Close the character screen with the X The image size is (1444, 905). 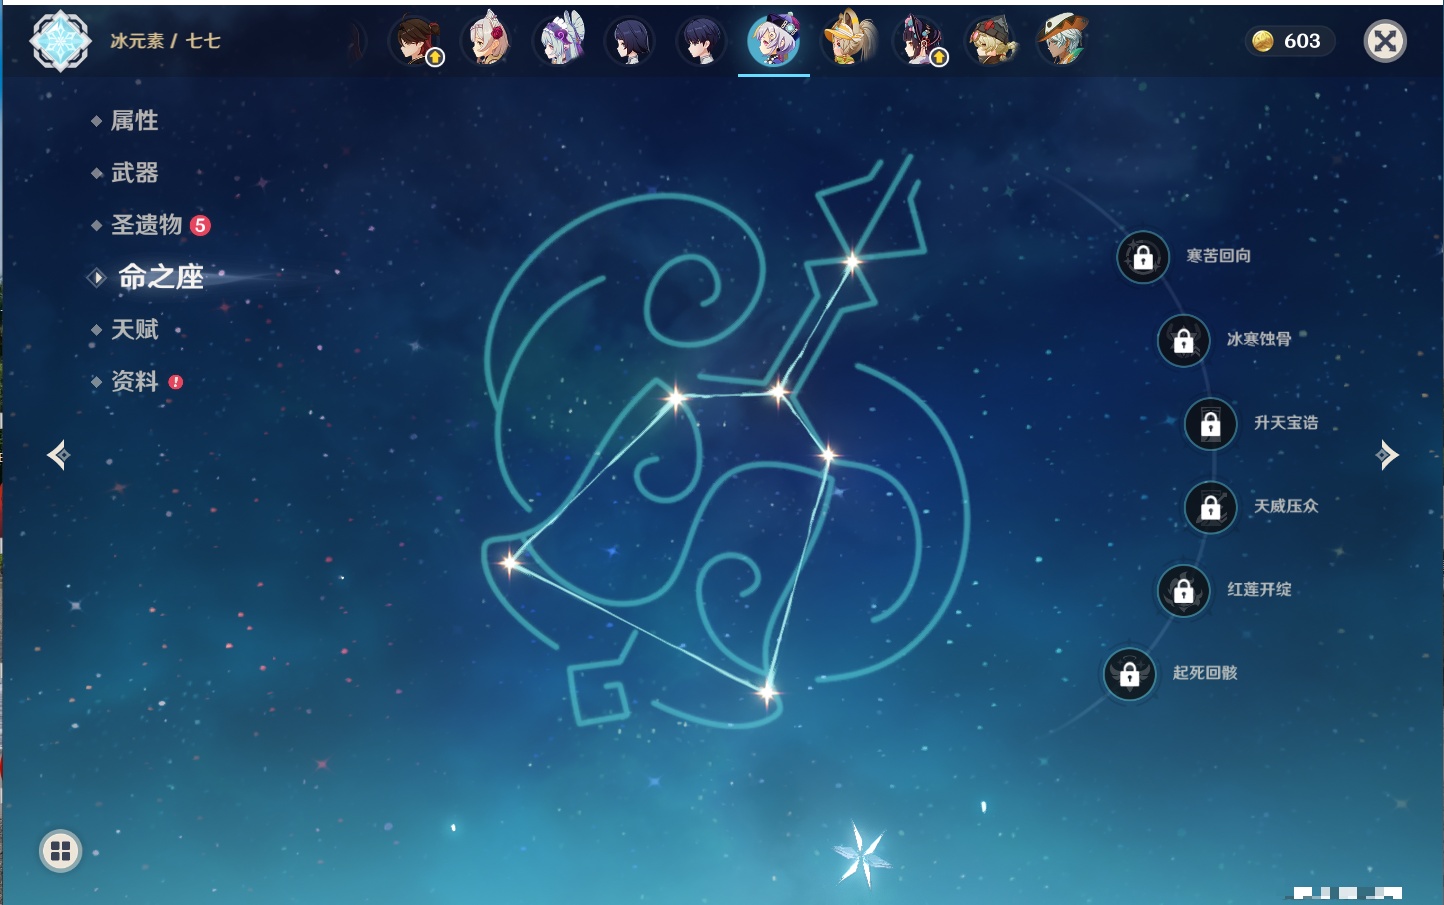tap(1385, 41)
